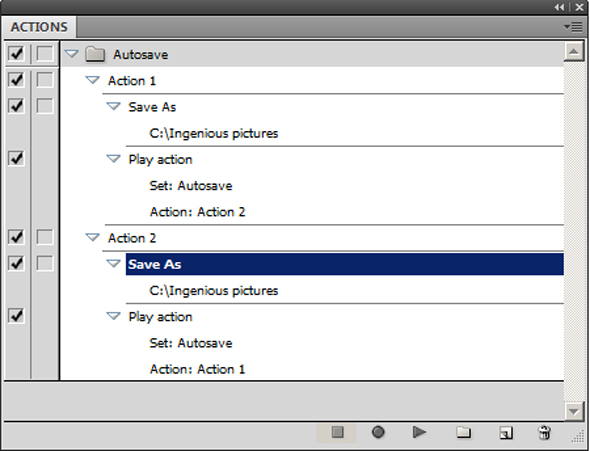Delete selection with trash icon
This screenshot has width=590, height=451.
pos(544,433)
